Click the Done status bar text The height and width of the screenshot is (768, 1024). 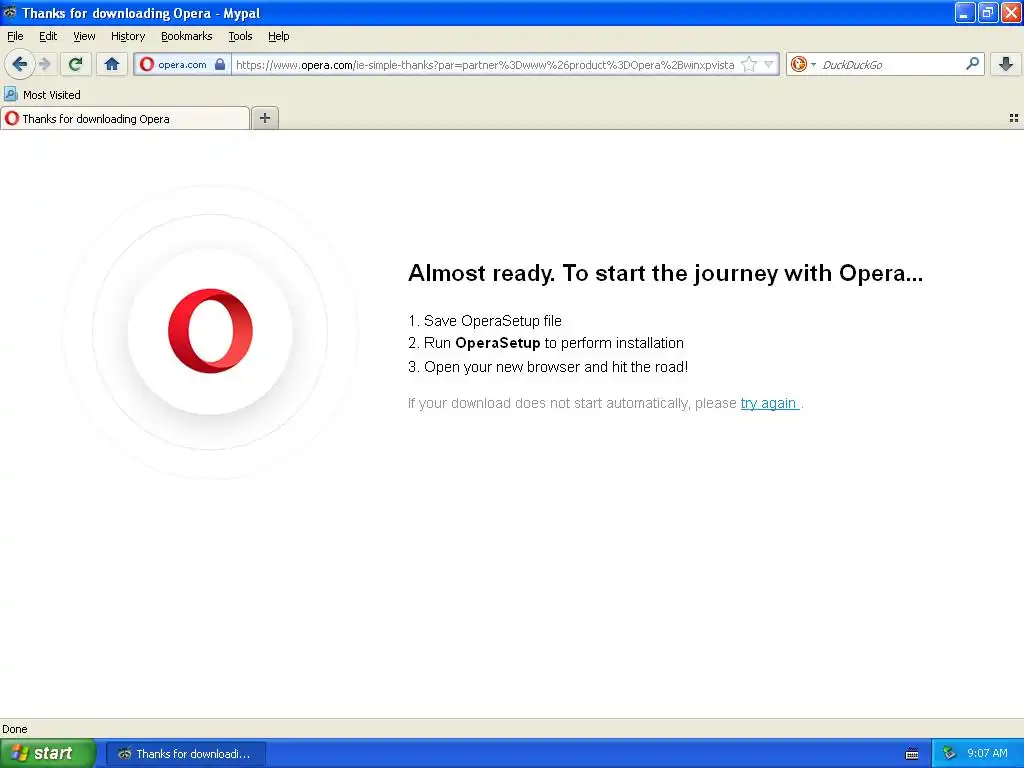point(14,729)
